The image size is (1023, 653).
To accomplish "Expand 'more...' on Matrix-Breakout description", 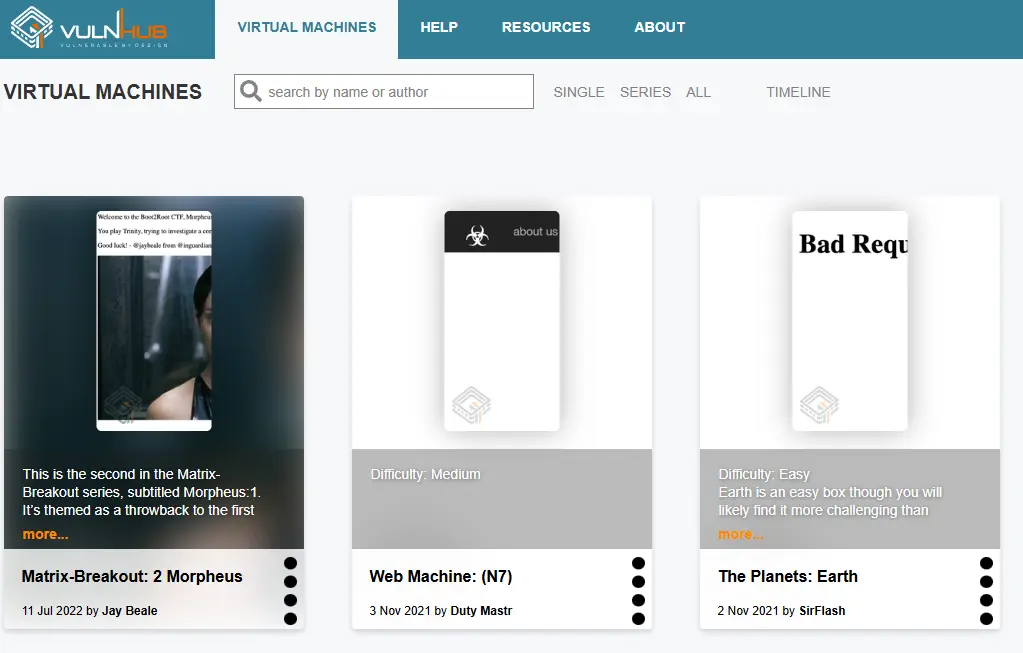I will click(x=46, y=534).
